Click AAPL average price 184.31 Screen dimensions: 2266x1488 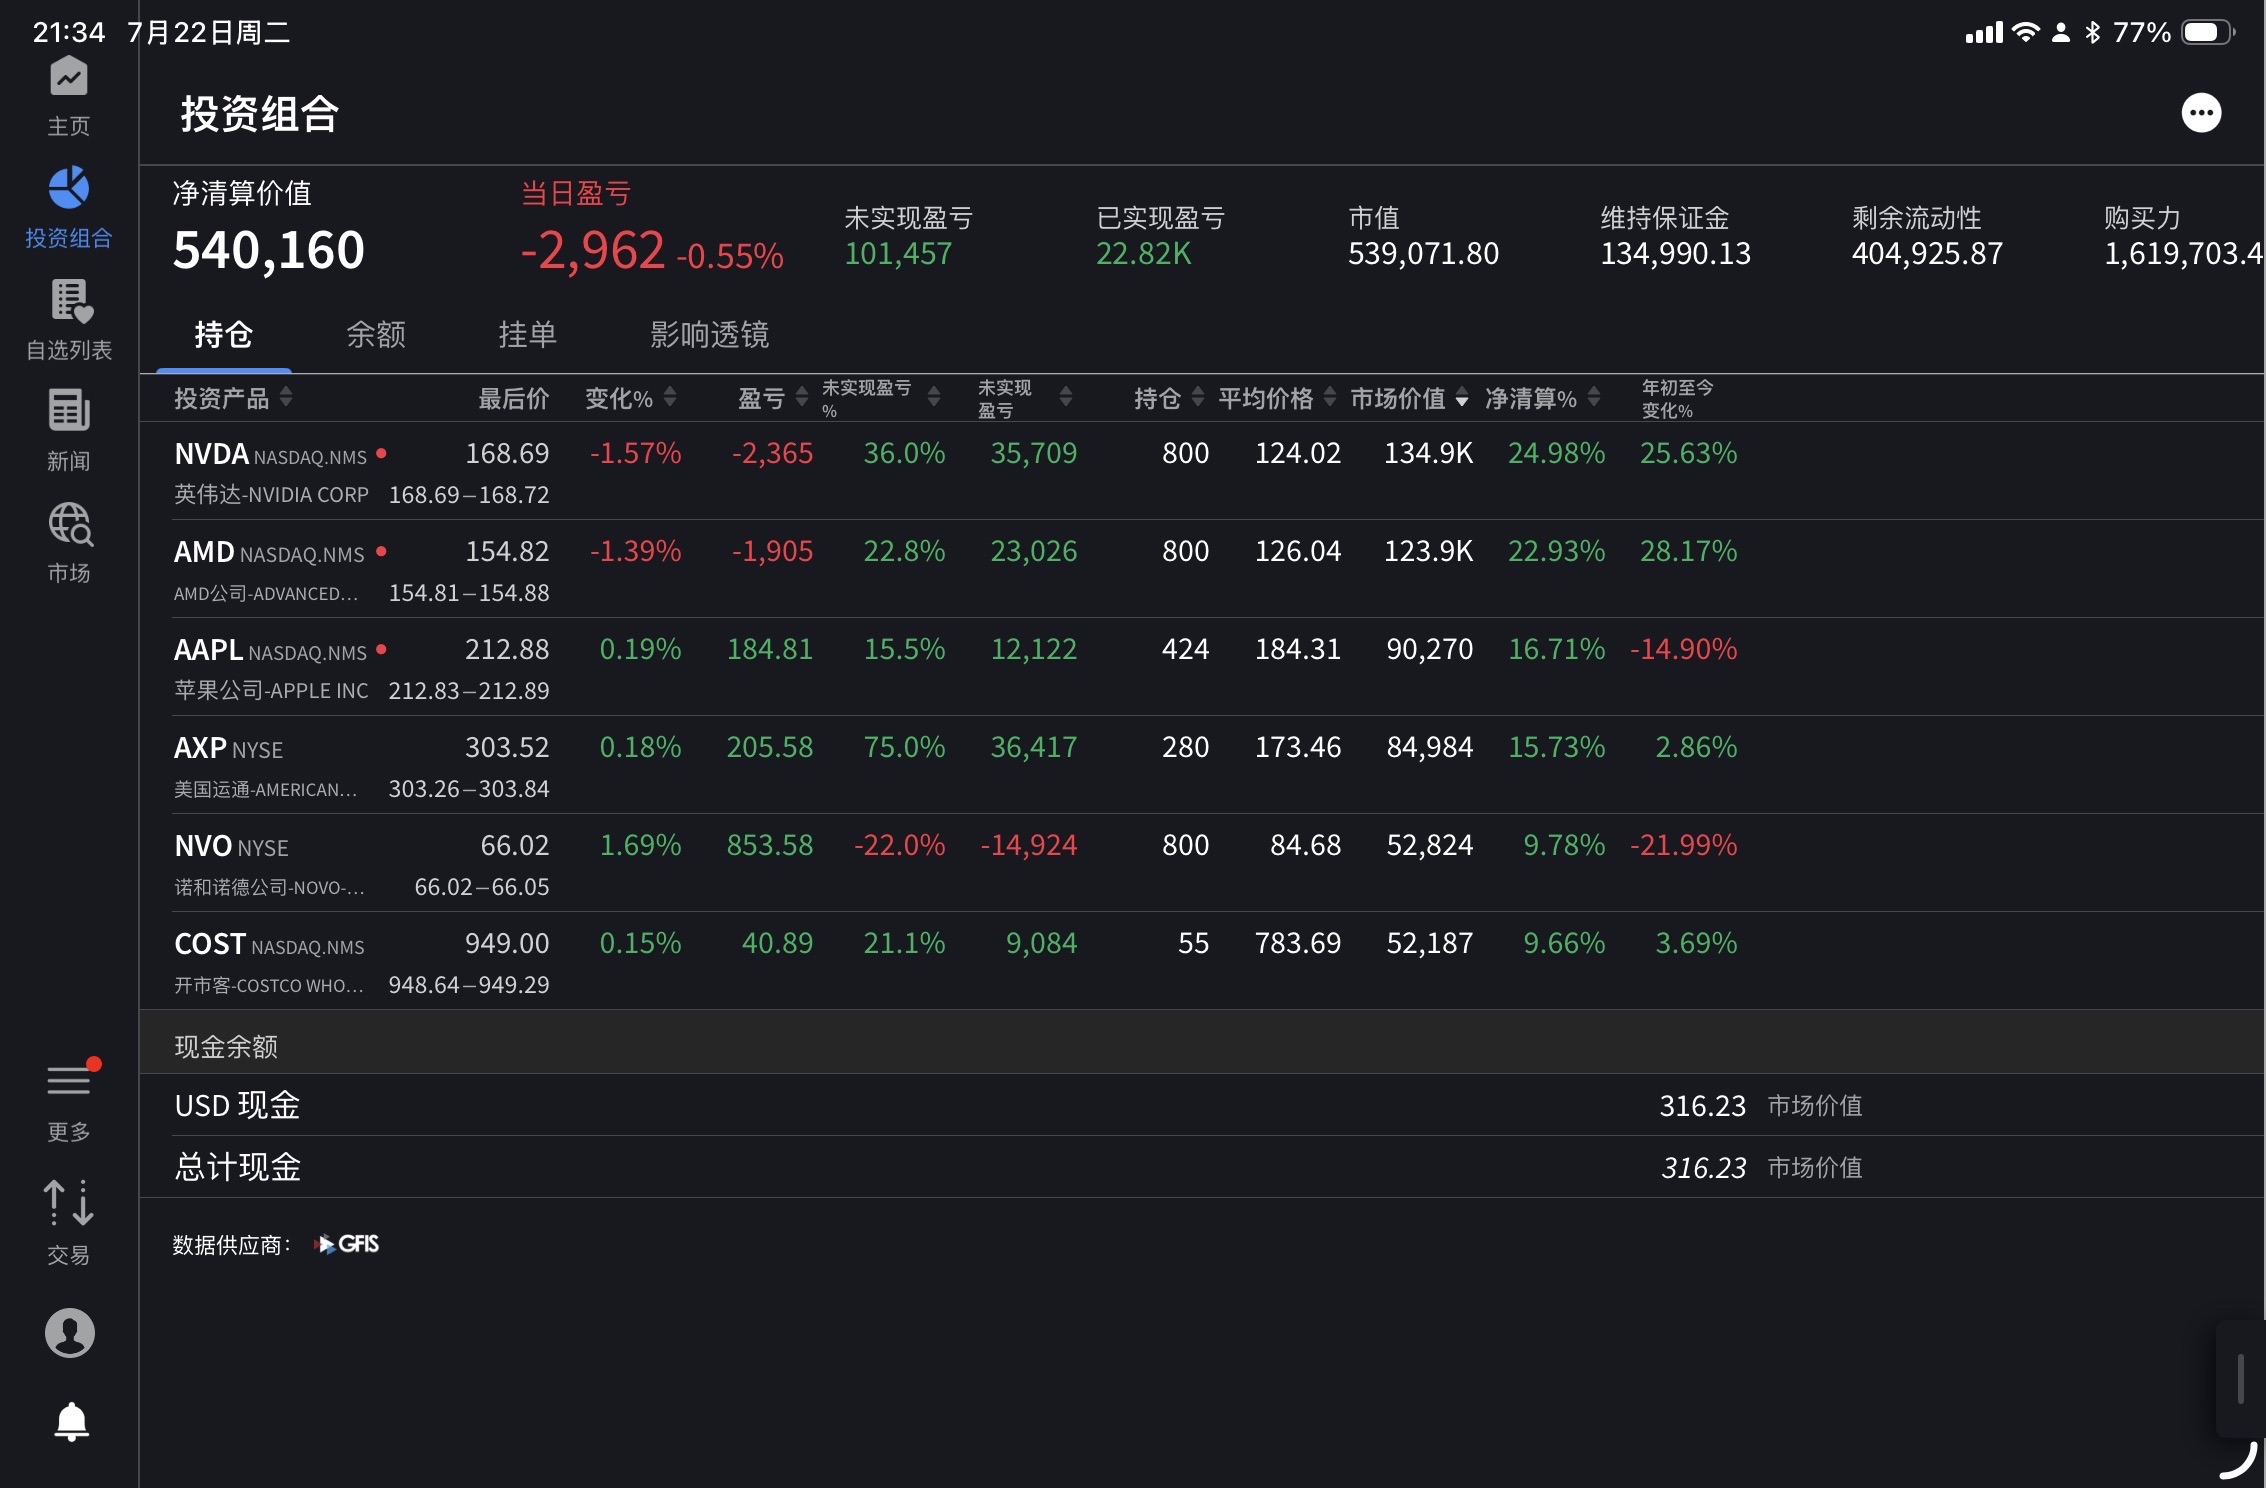point(1298,649)
